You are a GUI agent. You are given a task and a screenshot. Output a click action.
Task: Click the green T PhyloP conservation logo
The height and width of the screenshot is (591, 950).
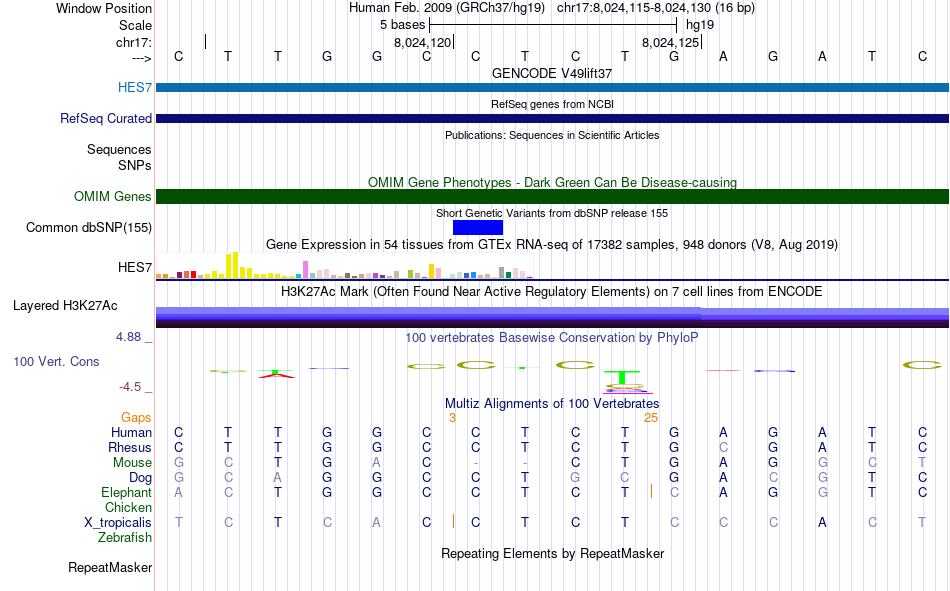[x=622, y=377]
